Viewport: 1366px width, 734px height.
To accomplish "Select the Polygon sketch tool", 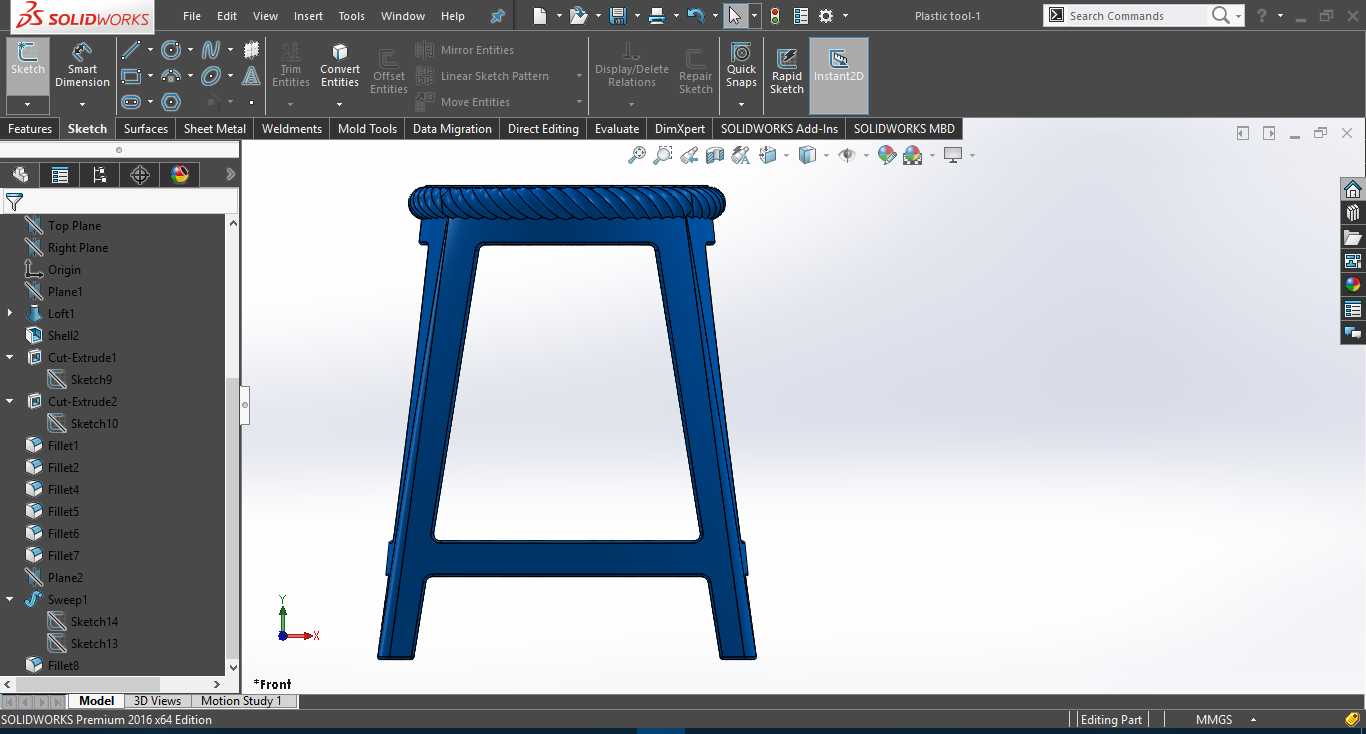I will click(171, 102).
